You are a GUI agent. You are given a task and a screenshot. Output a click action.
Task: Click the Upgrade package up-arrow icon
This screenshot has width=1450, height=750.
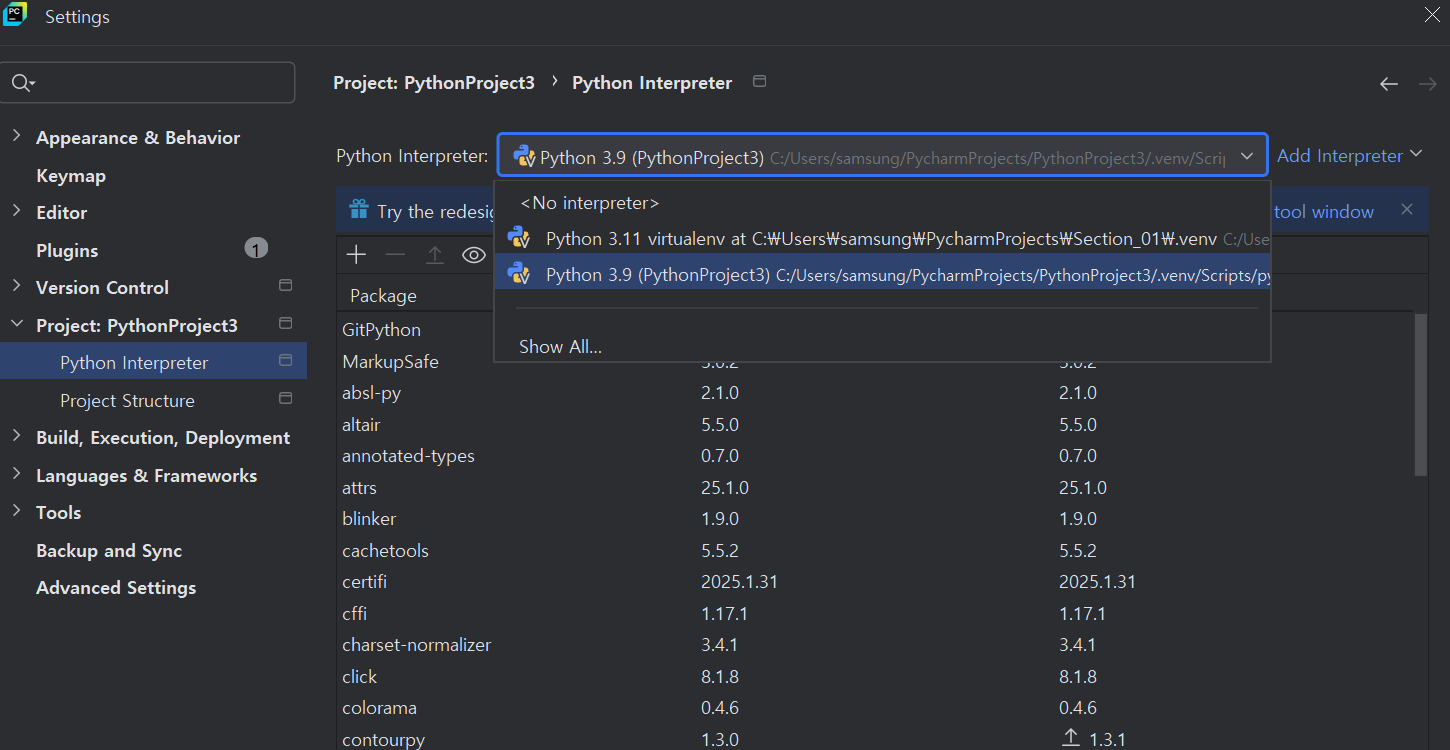434,255
